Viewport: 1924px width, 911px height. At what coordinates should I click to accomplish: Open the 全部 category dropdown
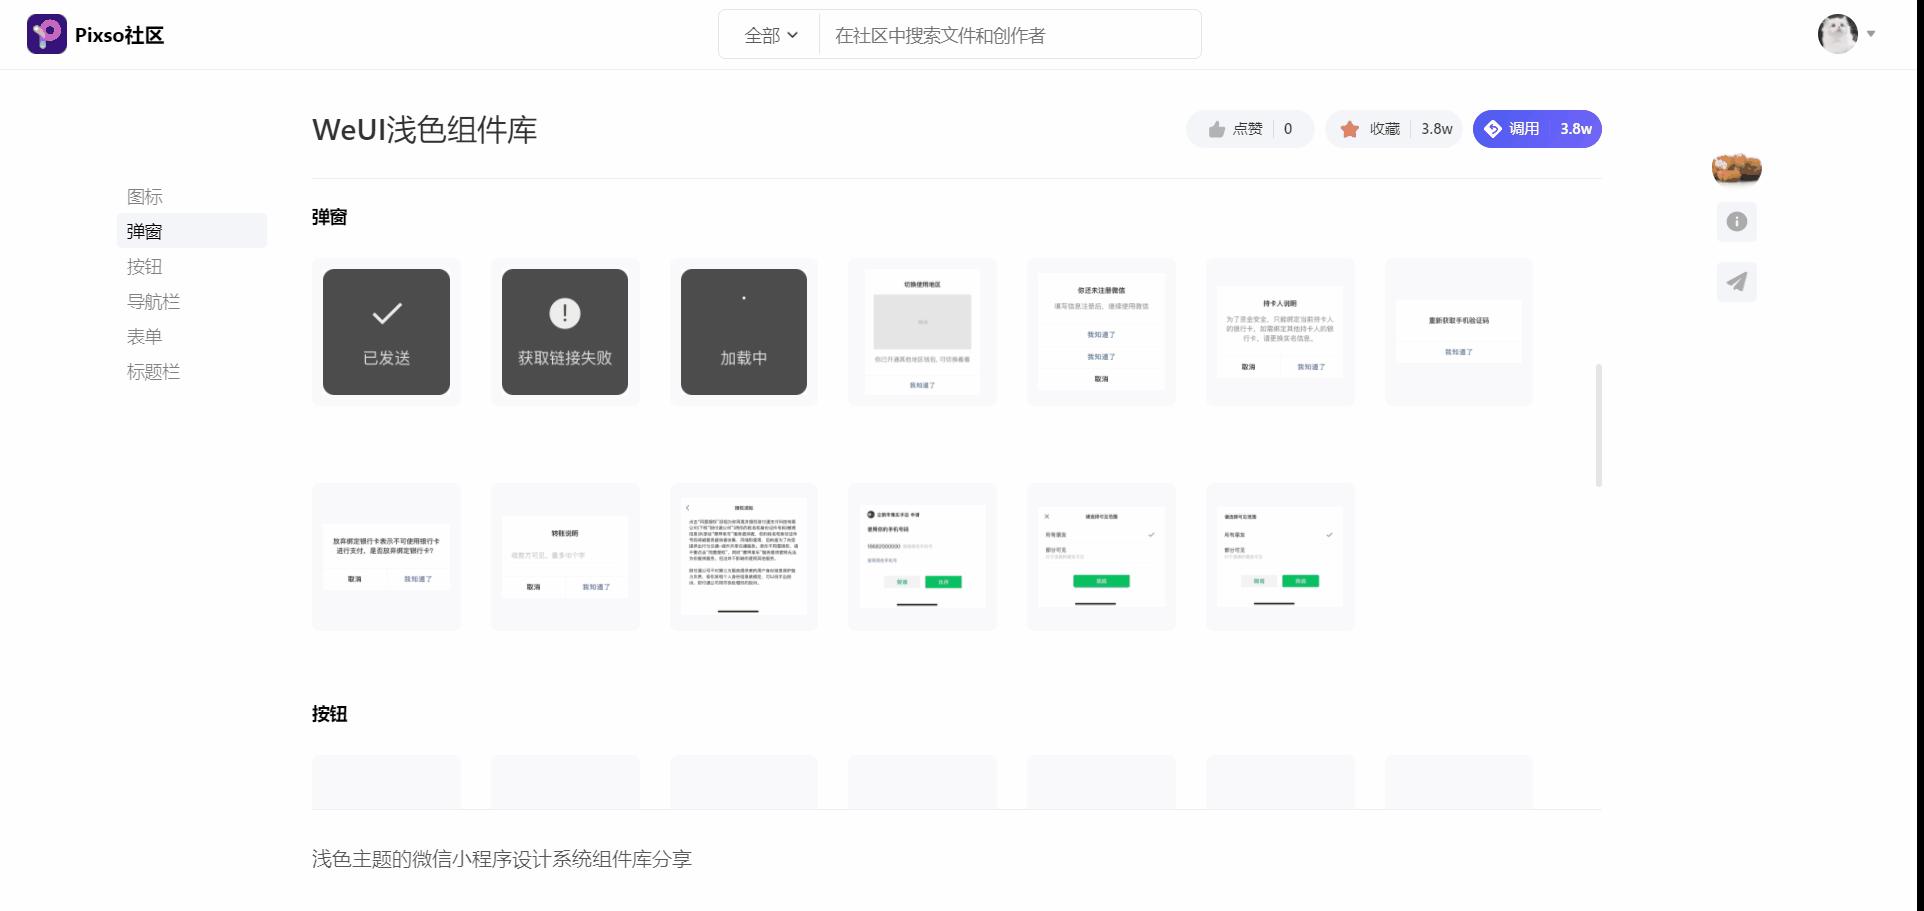tap(770, 35)
